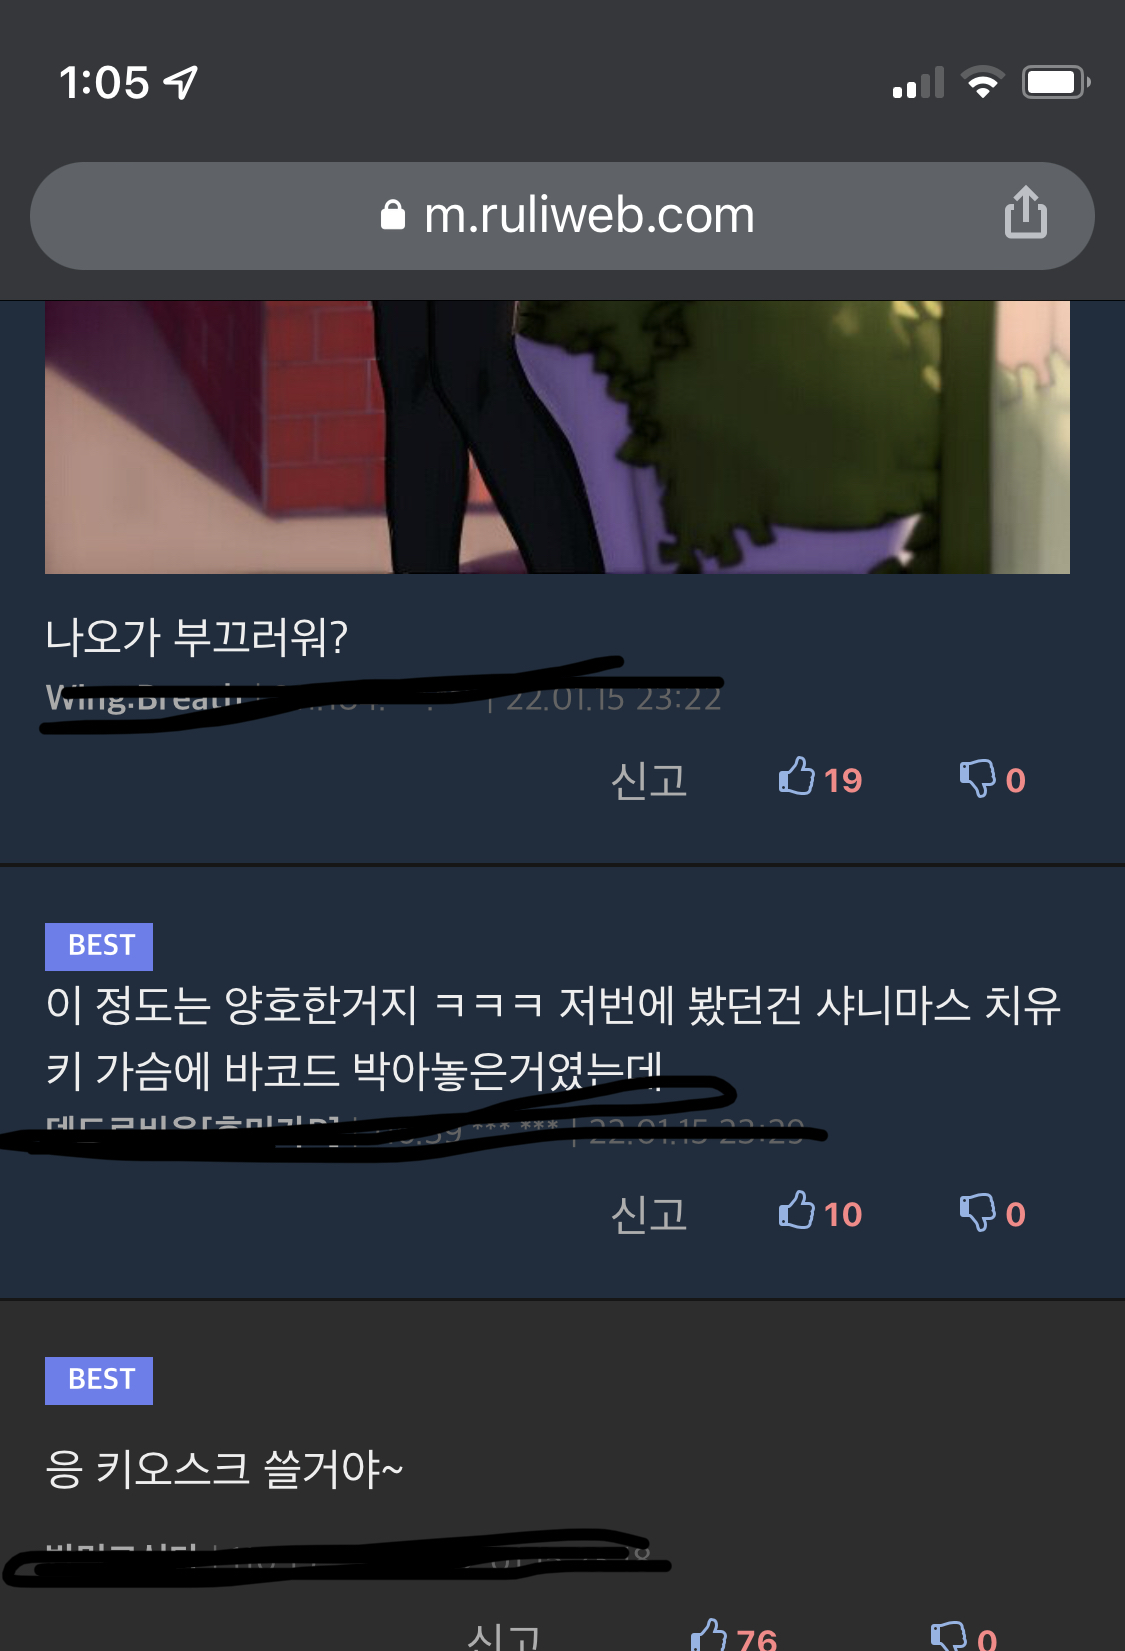Image resolution: width=1125 pixels, height=1651 pixels.
Task: Open the illustration image above comments
Action: tap(557, 437)
